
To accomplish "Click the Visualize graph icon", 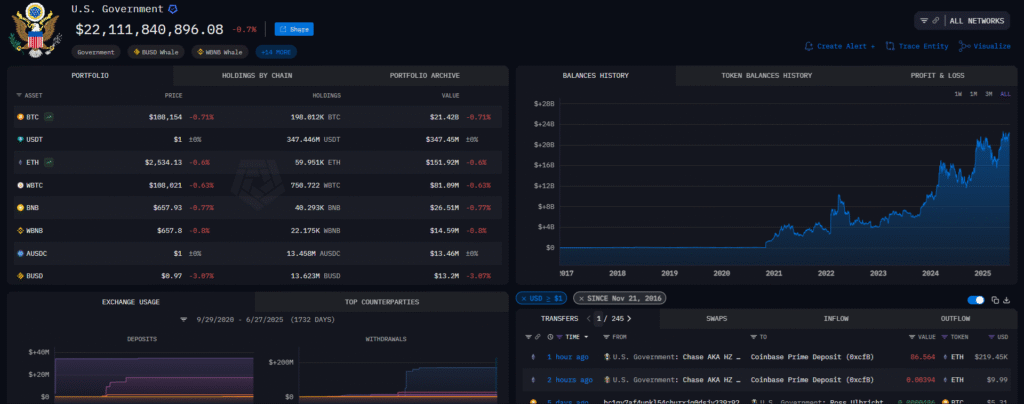I will pos(964,46).
